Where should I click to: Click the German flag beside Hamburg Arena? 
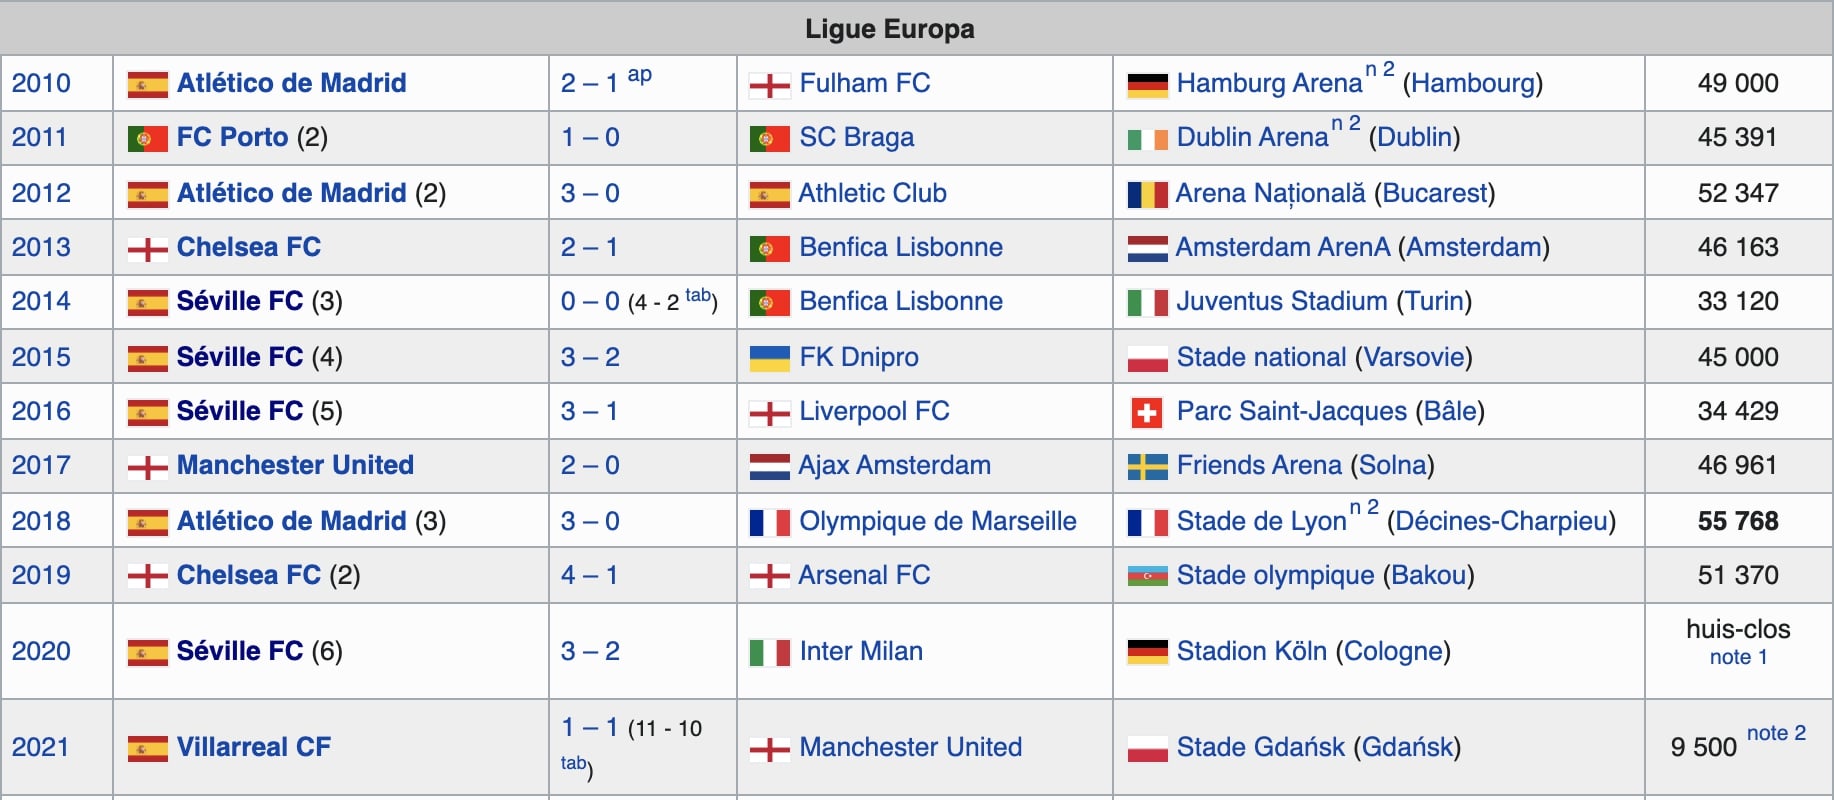click(x=1147, y=85)
